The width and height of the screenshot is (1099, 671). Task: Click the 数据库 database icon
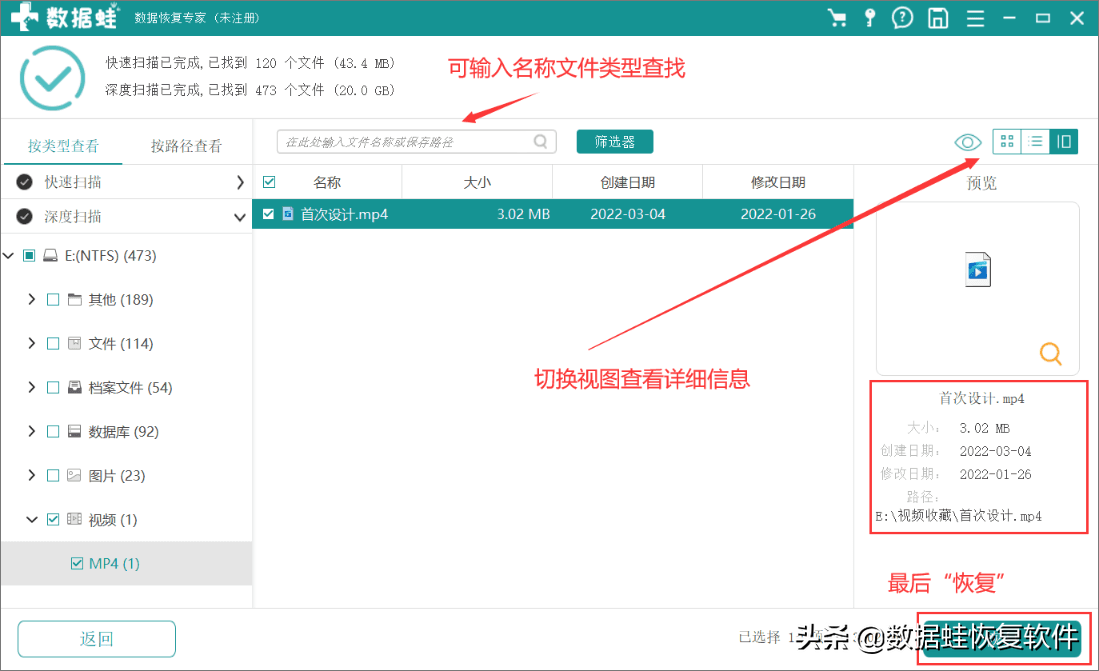pyautogui.click(x=75, y=431)
